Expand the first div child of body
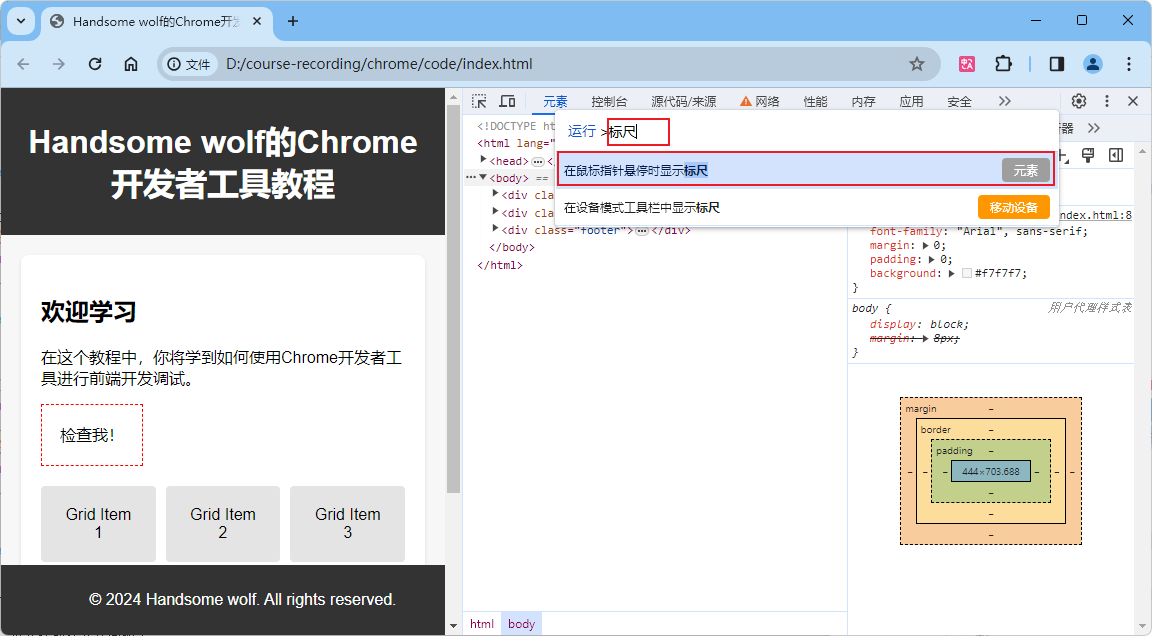 (495, 194)
